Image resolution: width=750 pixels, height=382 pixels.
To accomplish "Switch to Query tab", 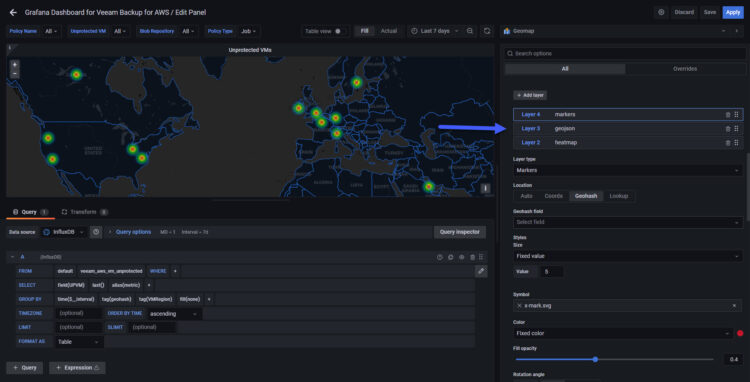I will tap(30, 212).
